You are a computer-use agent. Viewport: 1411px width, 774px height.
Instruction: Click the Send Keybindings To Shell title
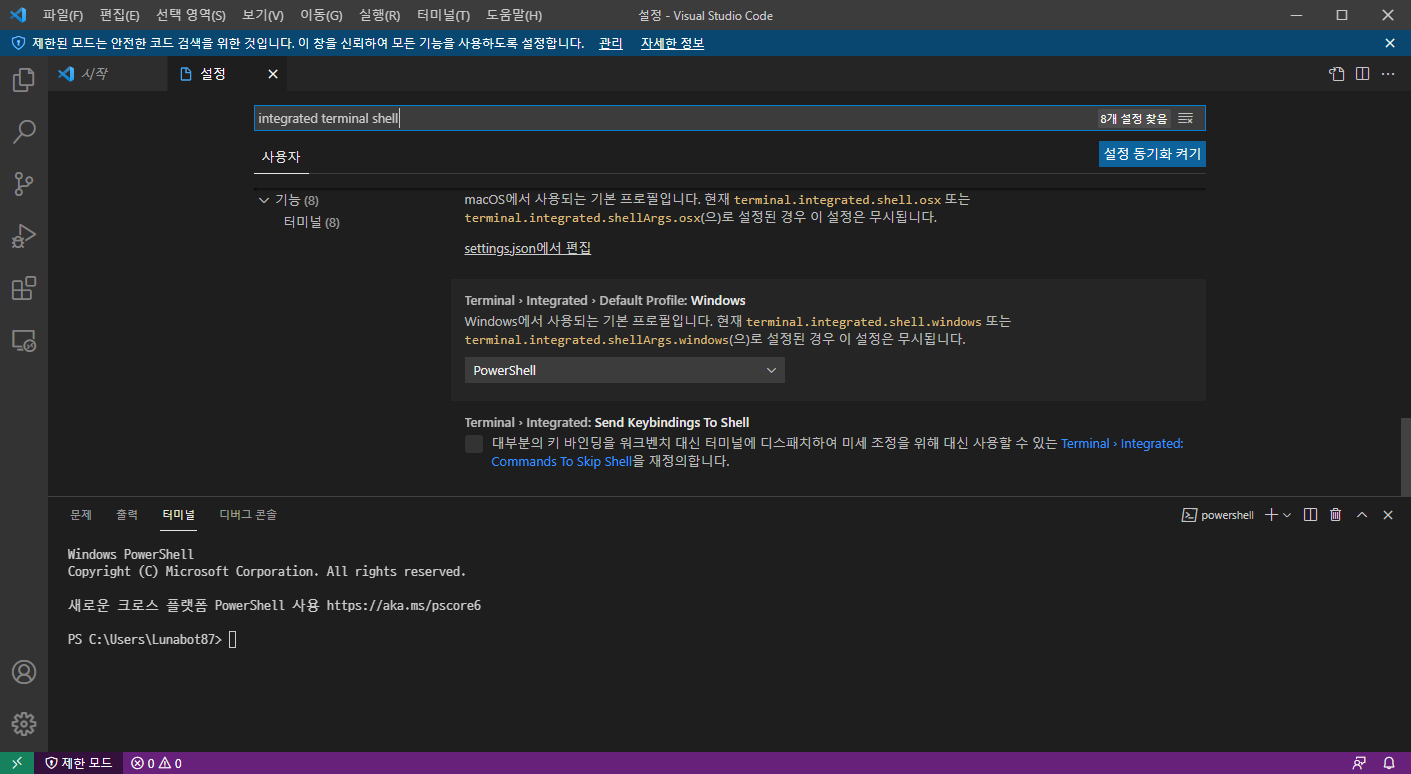click(607, 422)
